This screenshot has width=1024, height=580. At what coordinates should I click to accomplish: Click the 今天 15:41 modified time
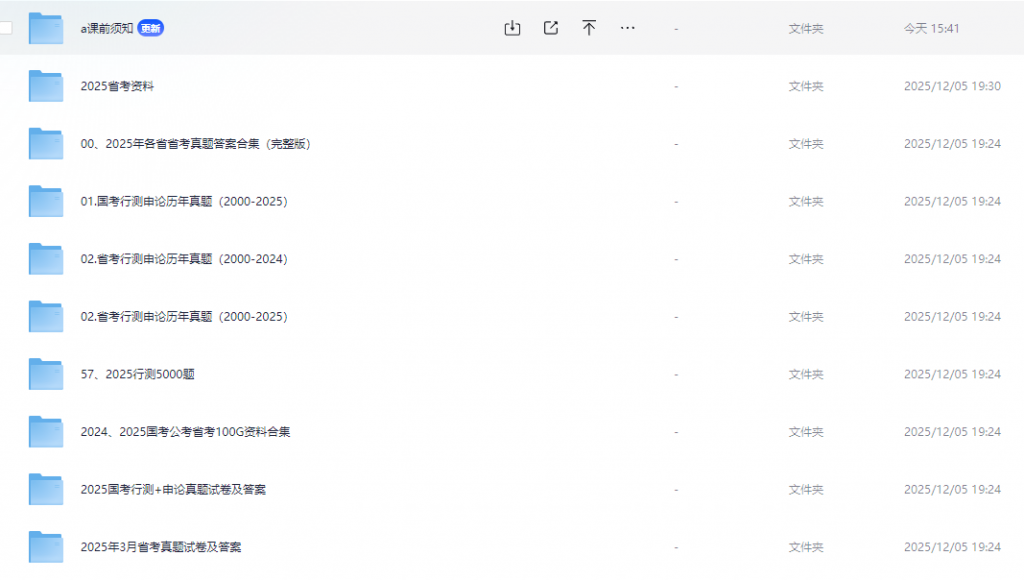pyautogui.click(x=931, y=29)
